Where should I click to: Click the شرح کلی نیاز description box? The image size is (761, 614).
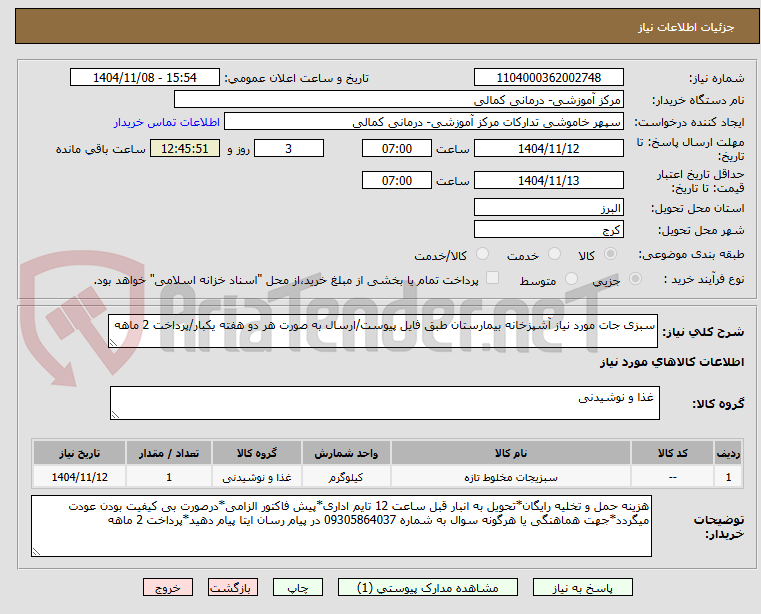(383, 331)
